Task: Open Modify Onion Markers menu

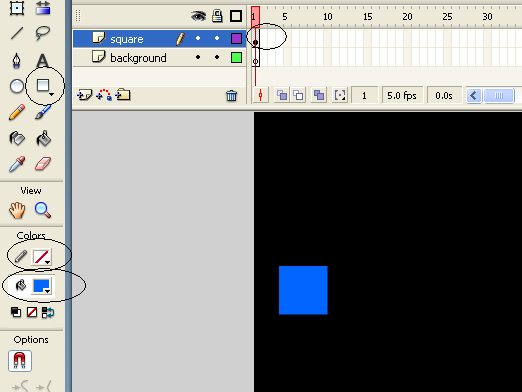Action: click(x=340, y=96)
